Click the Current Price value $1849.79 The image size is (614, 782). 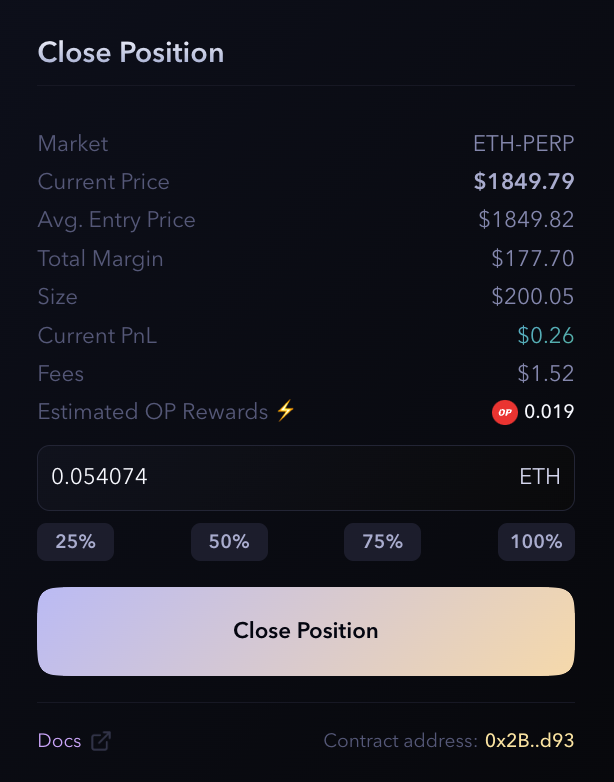tap(523, 182)
